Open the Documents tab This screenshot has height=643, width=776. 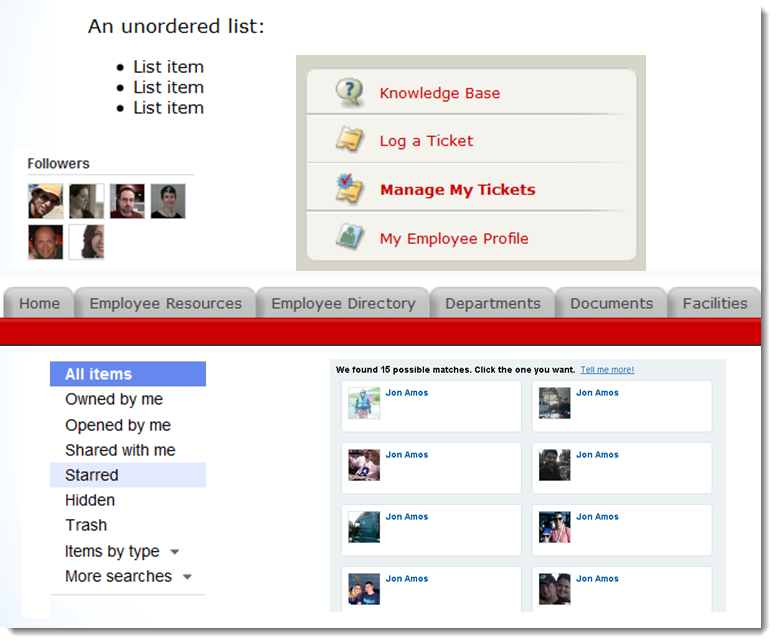[x=611, y=303]
